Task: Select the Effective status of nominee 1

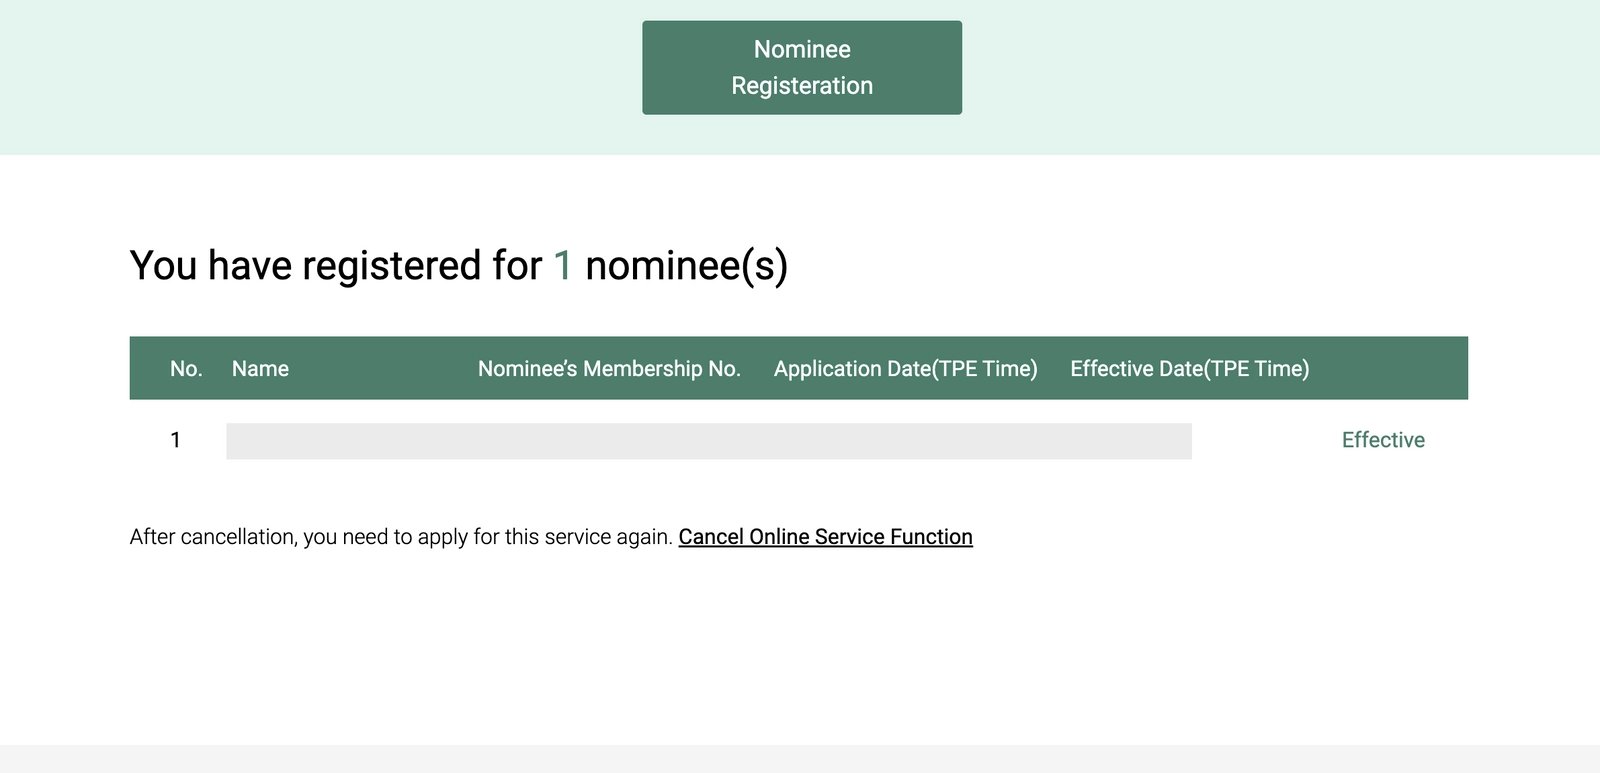Action: click(x=1383, y=440)
